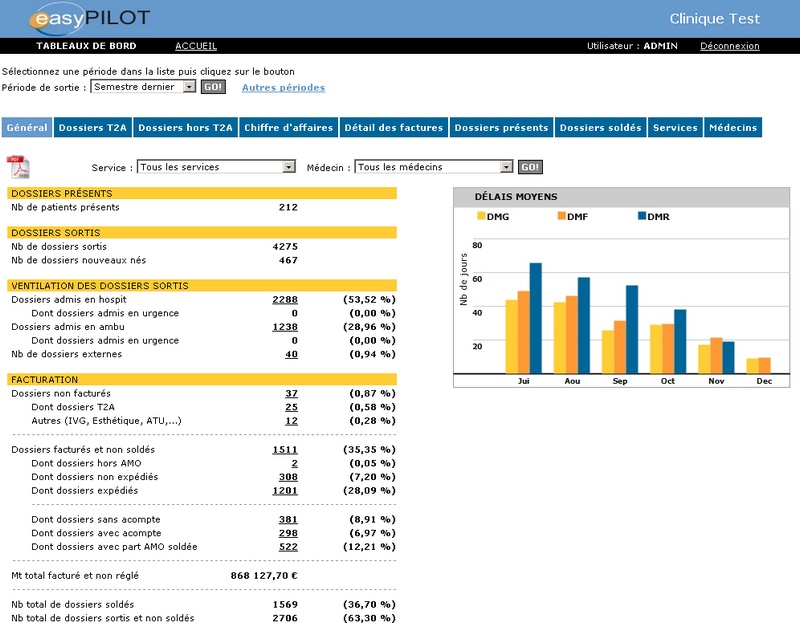Click the PDF export icon
This screenshot has height=623, width=800.
click(18, 167)
